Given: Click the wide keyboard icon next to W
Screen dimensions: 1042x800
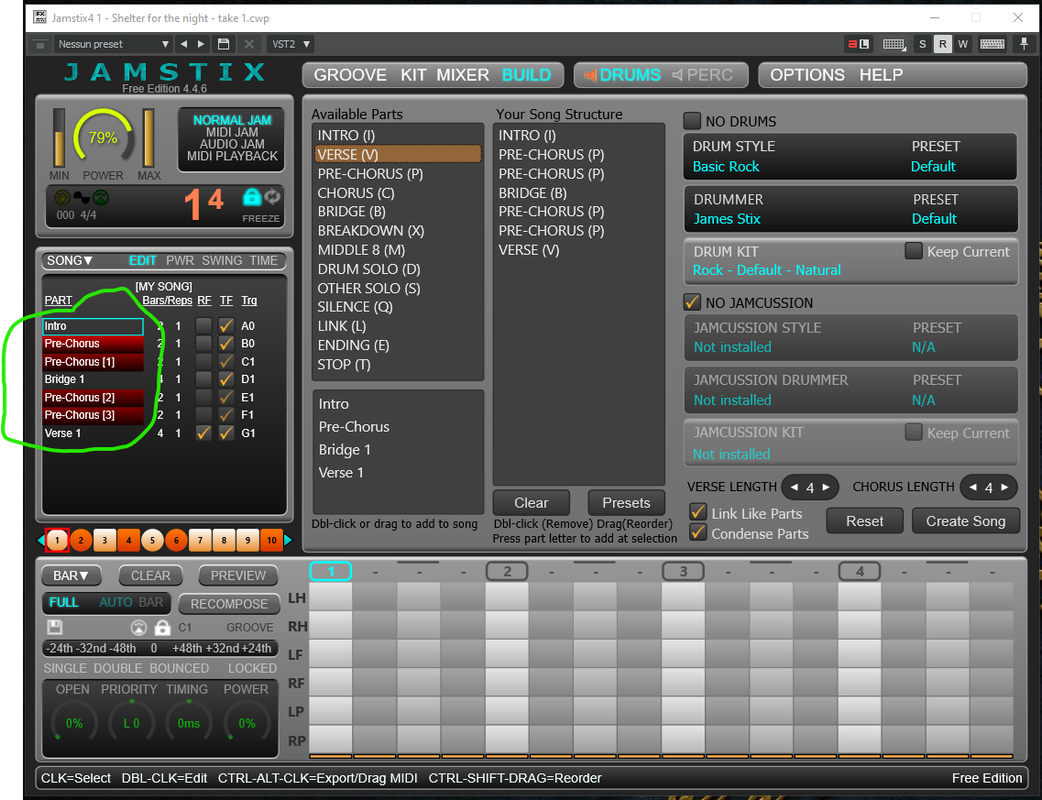Looking at the screenshot, I should [x=992, y=44].
